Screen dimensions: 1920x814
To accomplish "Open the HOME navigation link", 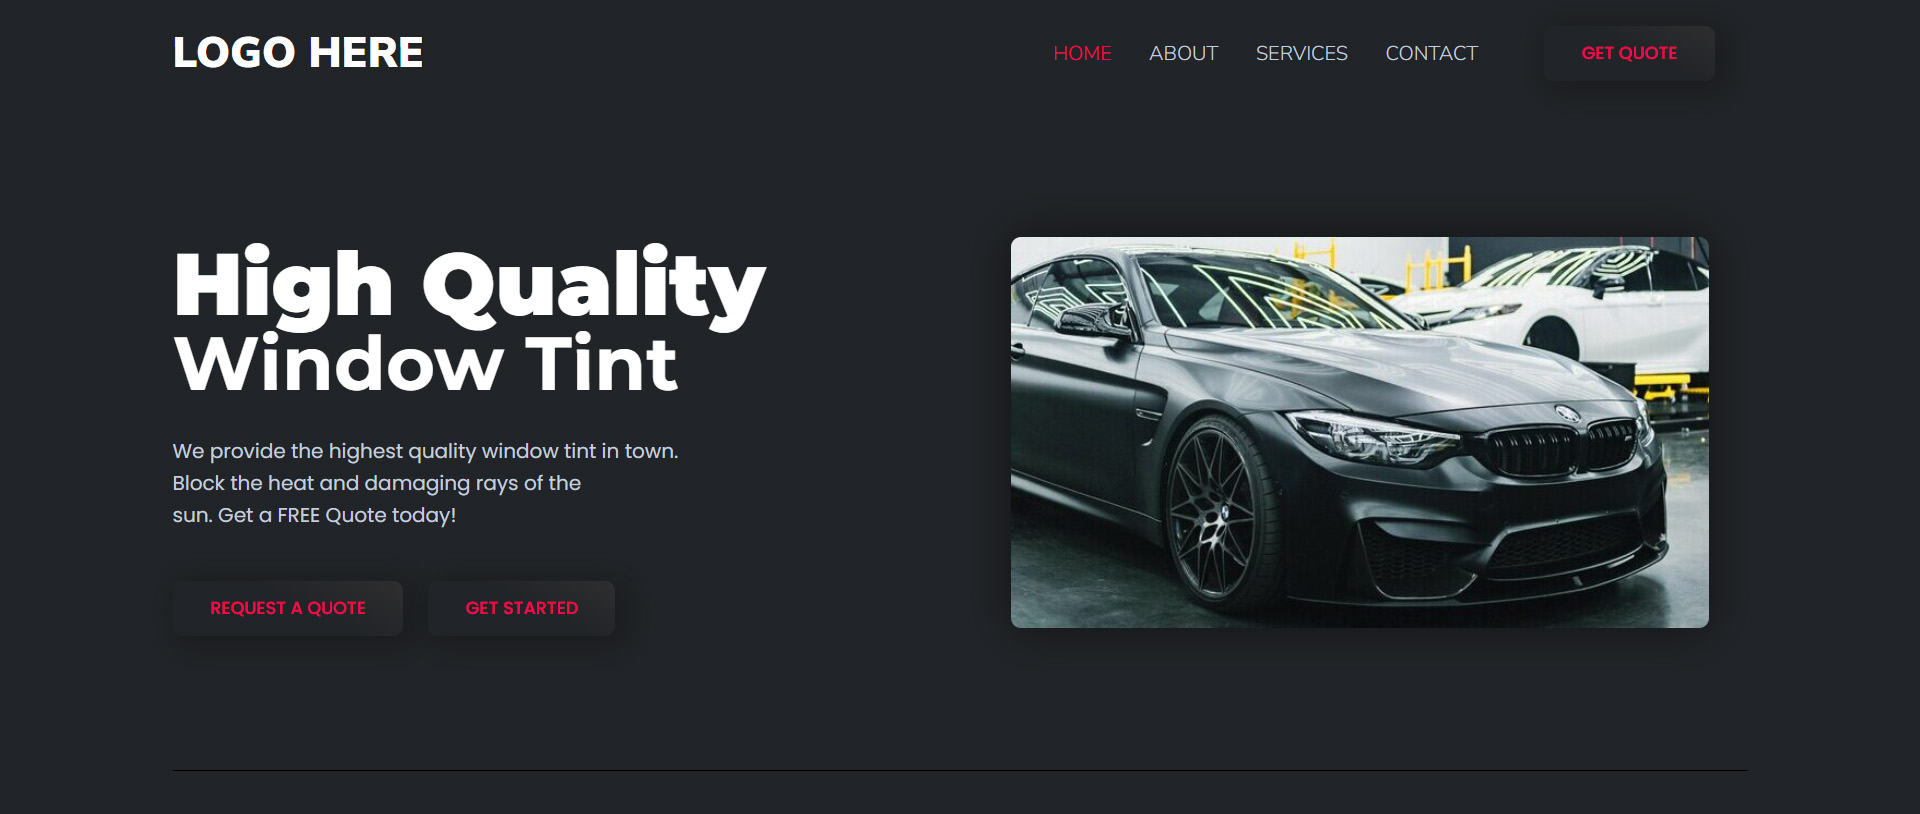I will pyautogui.click(x=1082, y=53).
